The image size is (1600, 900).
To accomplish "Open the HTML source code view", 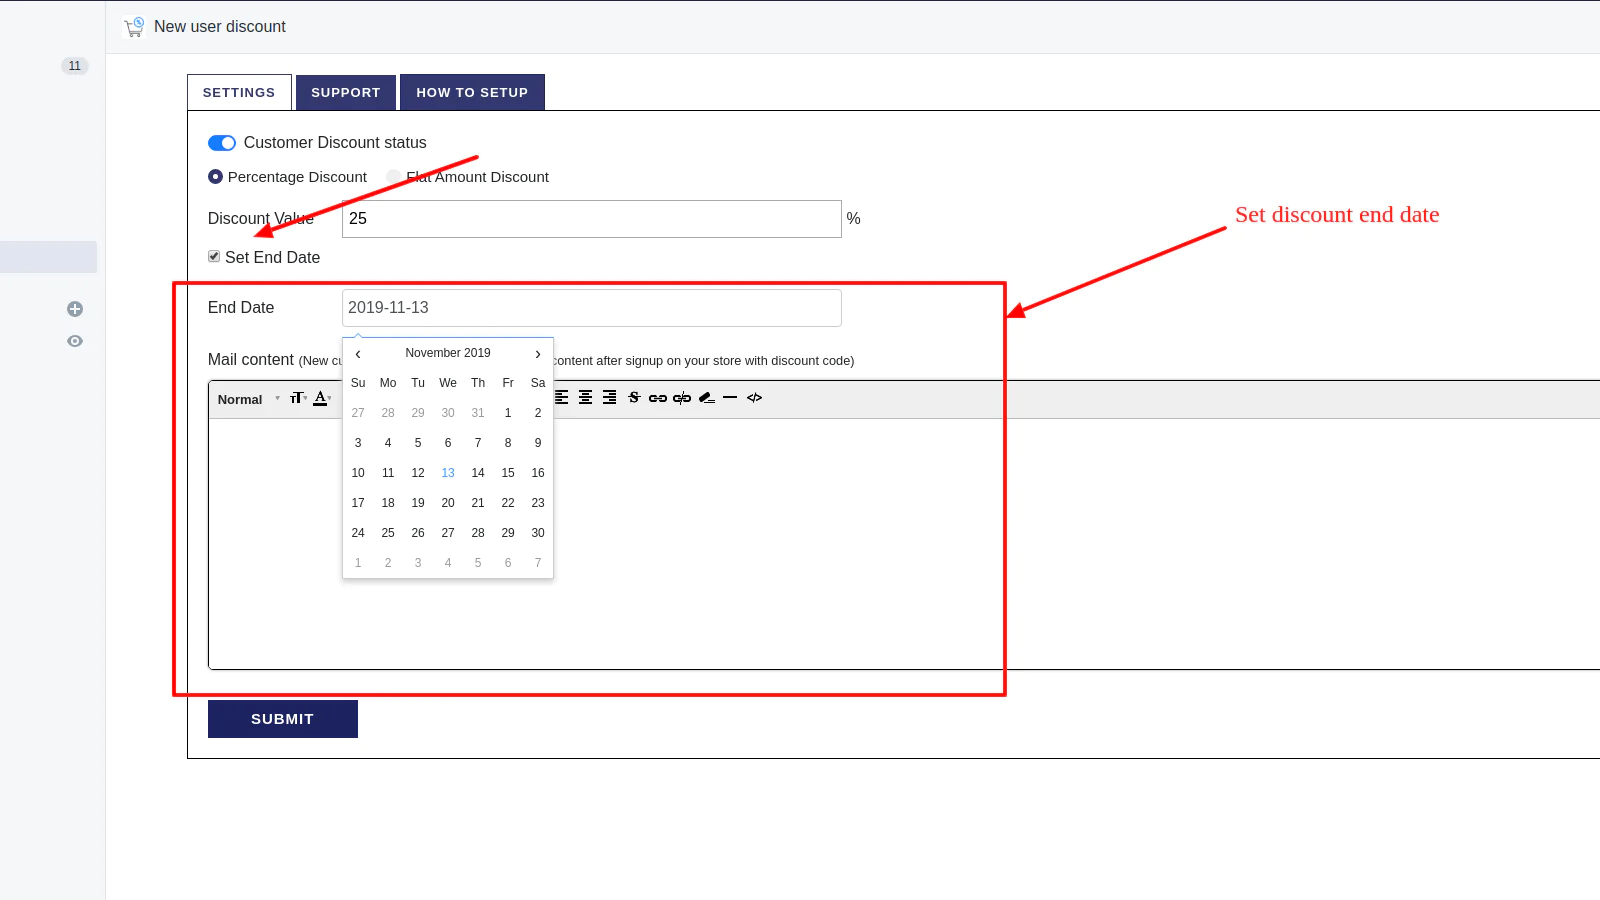I will (755, 398).
